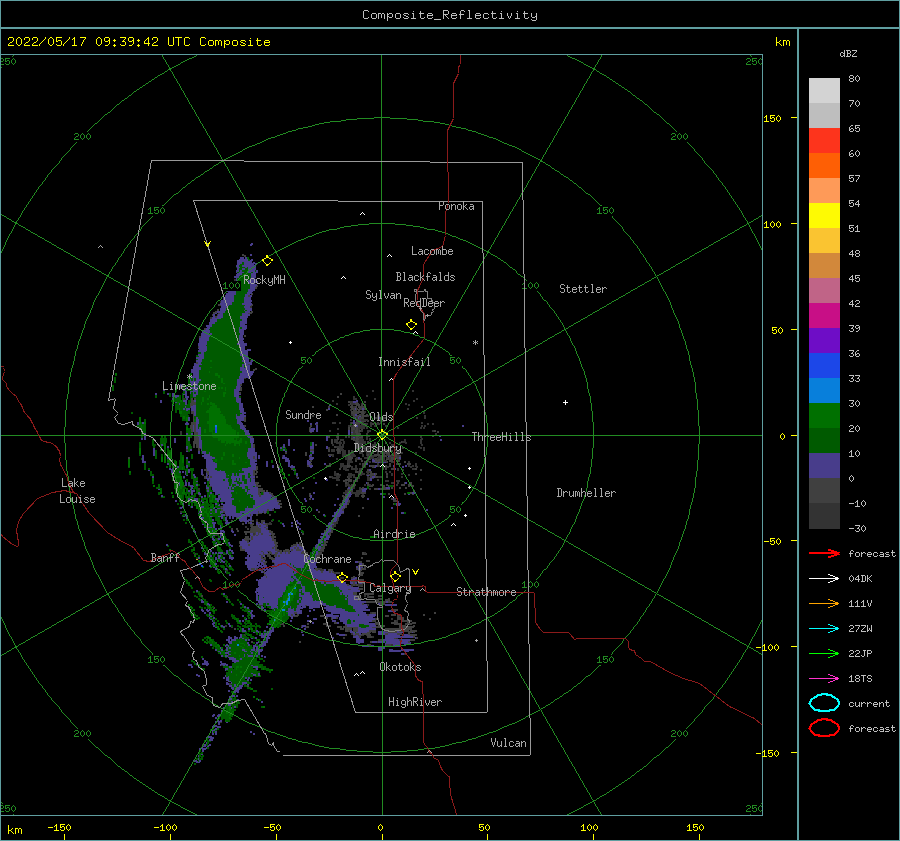Viewport: 900px width, 841px height.
Task: Click the HighRiver label
Action: (415, 702)
